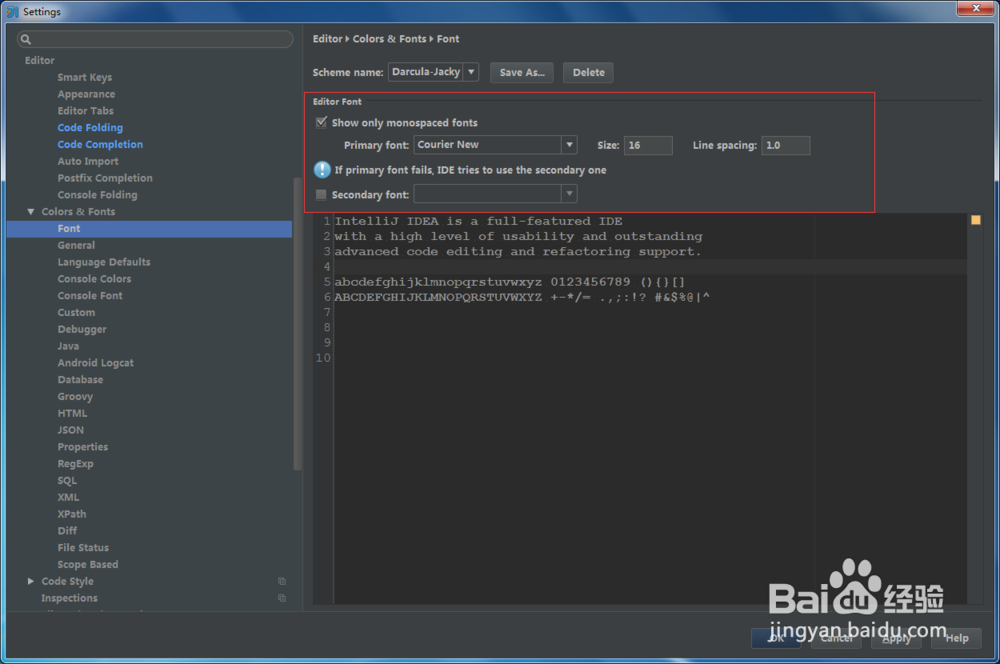Expand the Code Style tree node
Screen dimensions: 1000x664
click(x=30, y=581)
